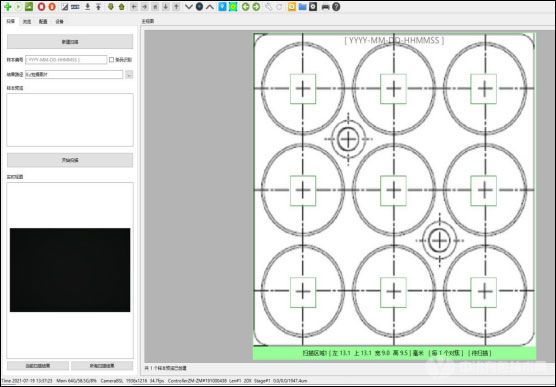Click the downward chevron toolbar icon
Image resolution: width=556 pixels, height=387 pixels.
(189, 6)
